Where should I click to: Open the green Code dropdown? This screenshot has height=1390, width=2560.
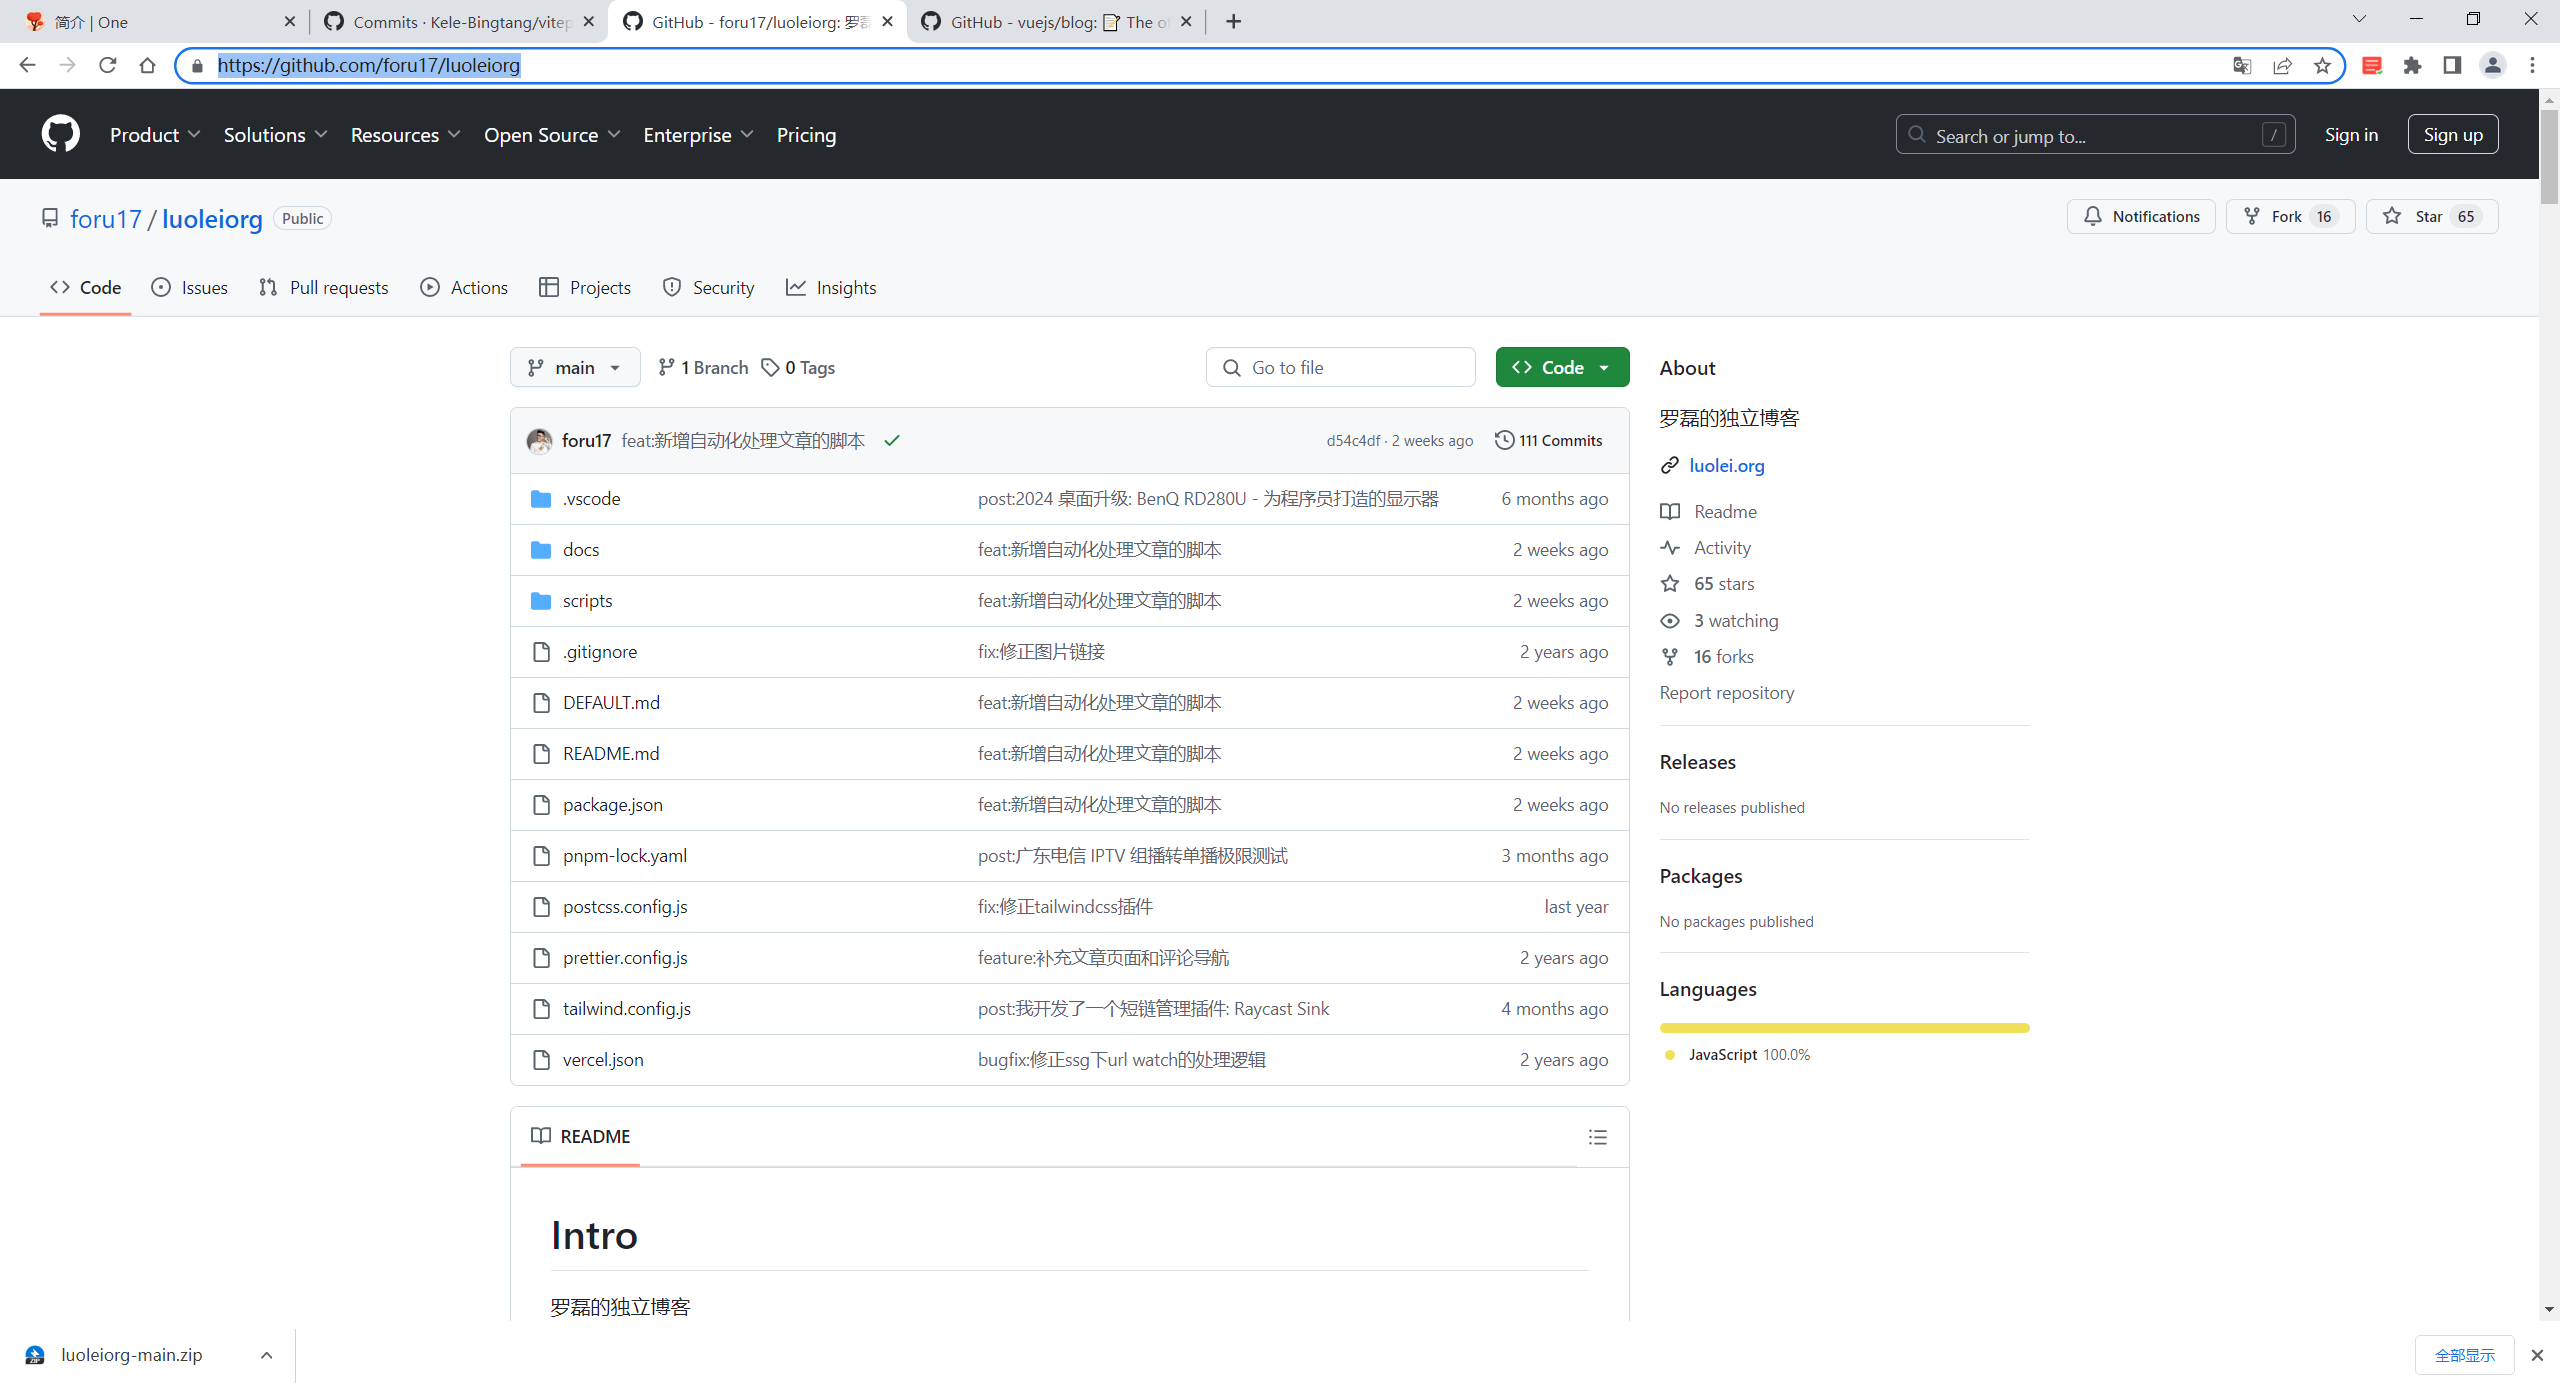[x=1562, y=367]
